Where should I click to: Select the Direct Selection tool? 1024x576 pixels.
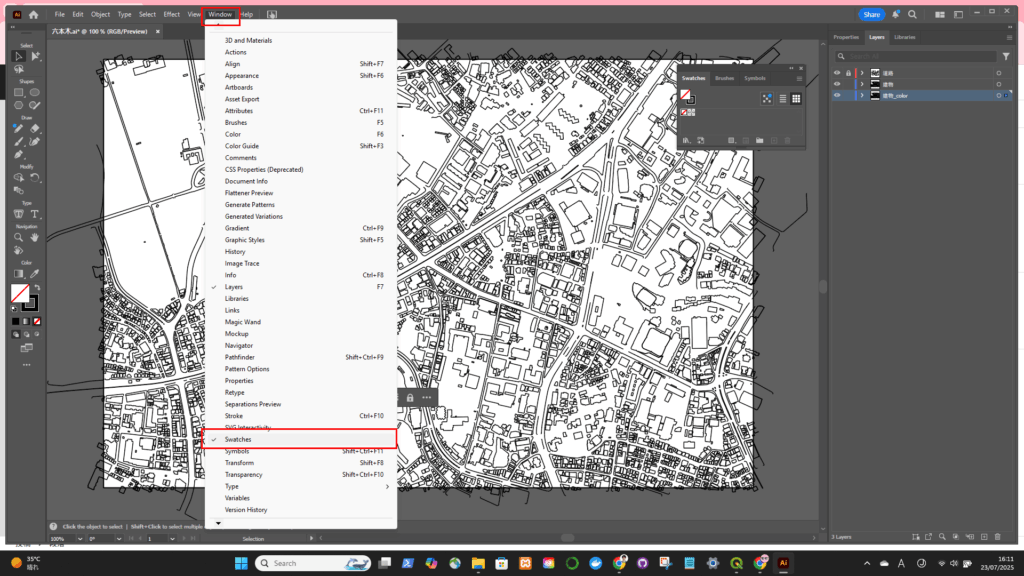(35, 56)
